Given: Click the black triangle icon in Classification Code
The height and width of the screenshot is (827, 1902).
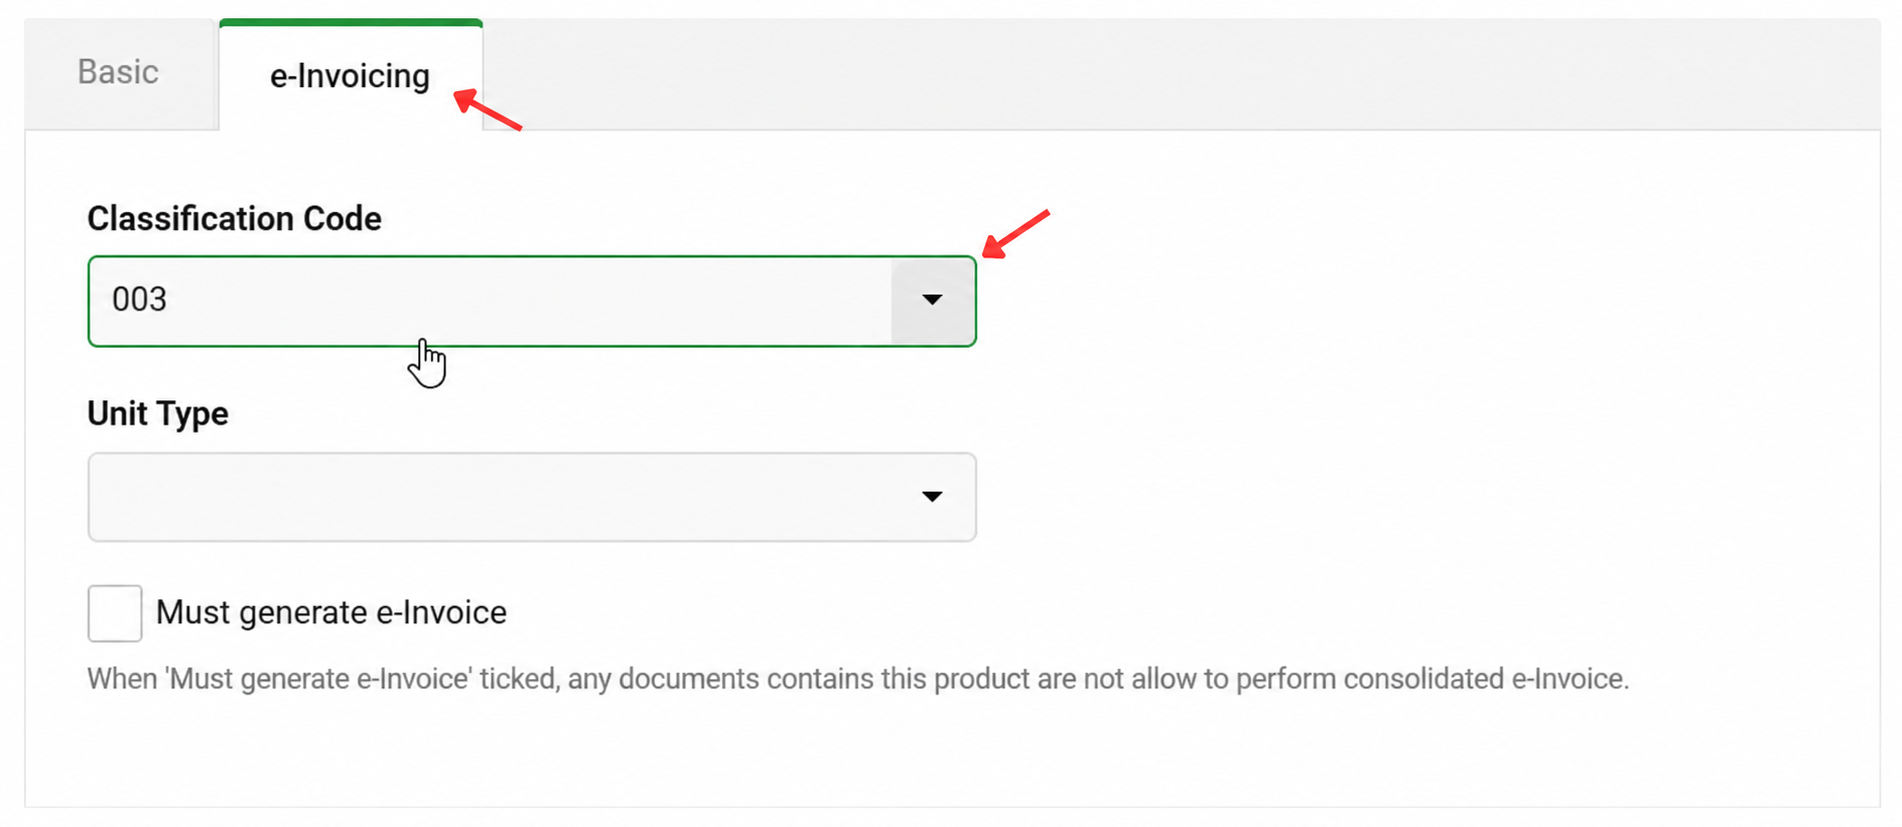Looking at the screenshot, I should pos(932,300).
